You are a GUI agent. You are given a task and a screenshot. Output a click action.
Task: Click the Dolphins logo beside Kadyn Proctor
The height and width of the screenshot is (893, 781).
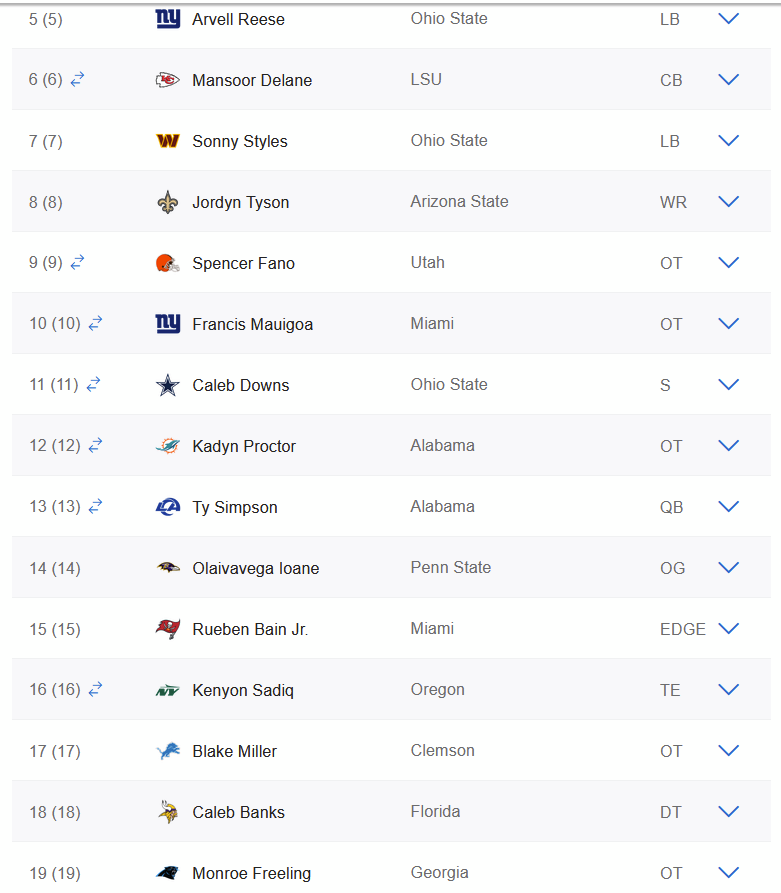(x=167, y=446)
